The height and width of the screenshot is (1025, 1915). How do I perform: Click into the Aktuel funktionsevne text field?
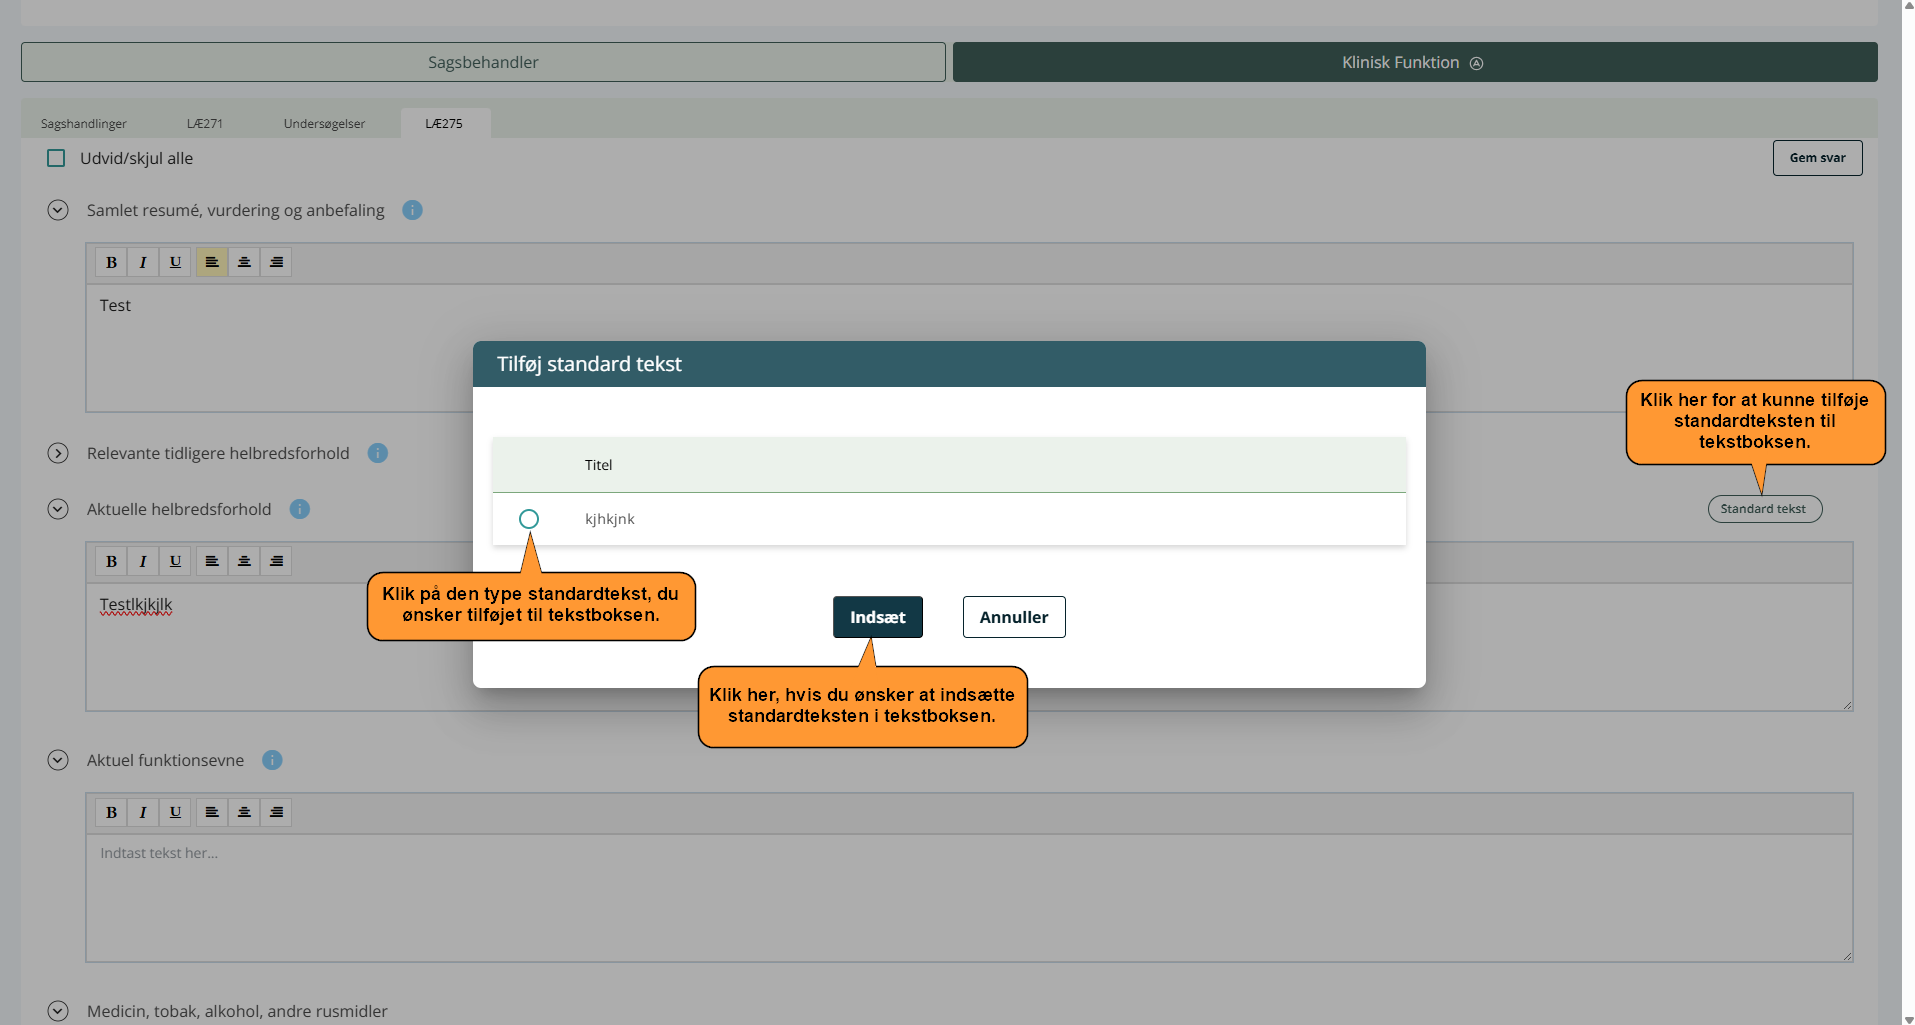tap(968, 897)
